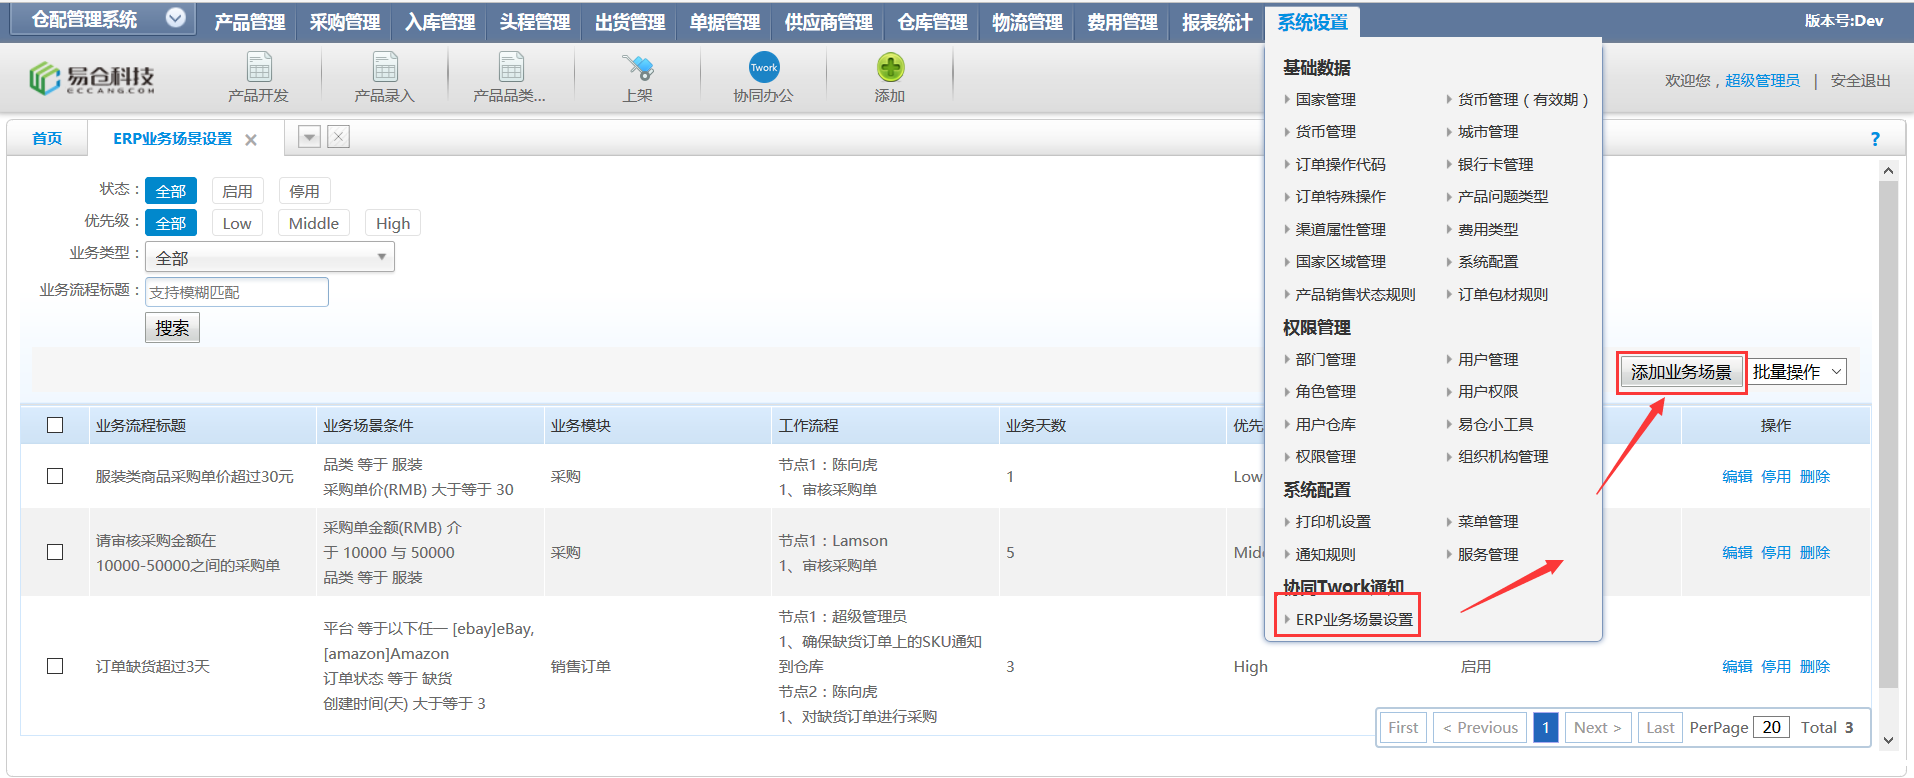Open the Twork 协同办公 icon
The width and height of the screenshot is (1914, 778).
point(764,68)
